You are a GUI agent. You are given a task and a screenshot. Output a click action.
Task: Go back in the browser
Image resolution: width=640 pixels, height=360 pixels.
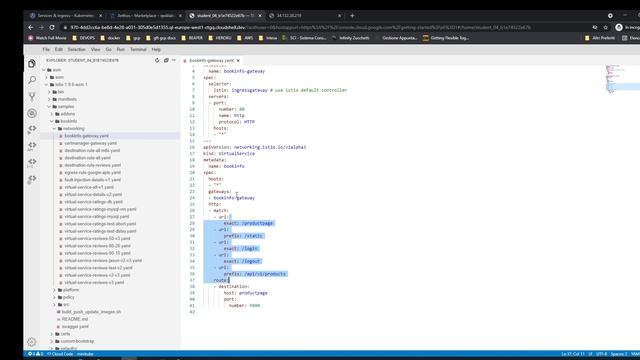click(31, 27)
